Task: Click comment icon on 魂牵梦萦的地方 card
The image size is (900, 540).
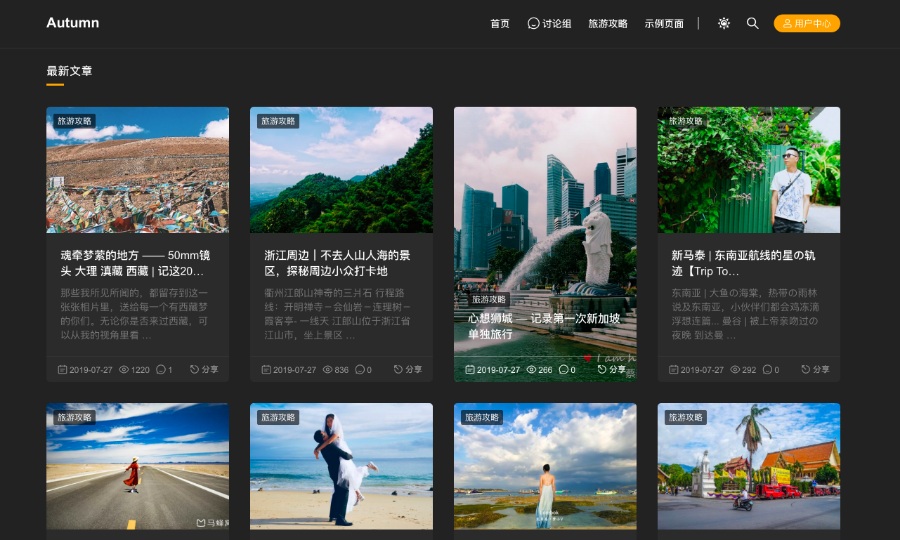Action: (x=162, y=369)
